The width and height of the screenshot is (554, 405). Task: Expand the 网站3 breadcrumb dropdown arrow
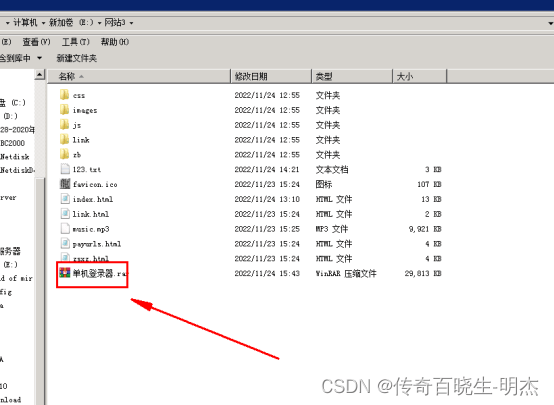pyautogui.click(x=131, y=23)
